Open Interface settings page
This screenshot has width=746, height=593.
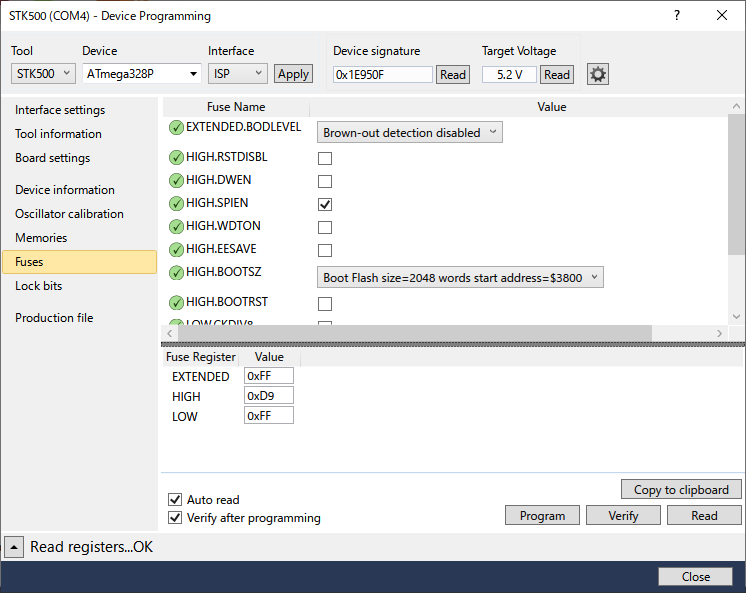coord(60,110)
